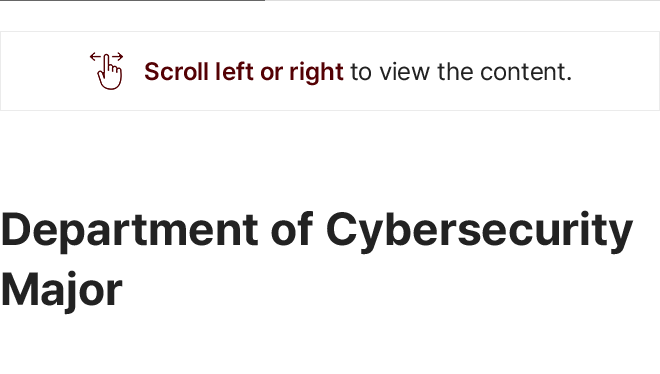Screen dimensions: 660x374
Task: Click the swipe hand gesture icon
Action: click(106, 71)
